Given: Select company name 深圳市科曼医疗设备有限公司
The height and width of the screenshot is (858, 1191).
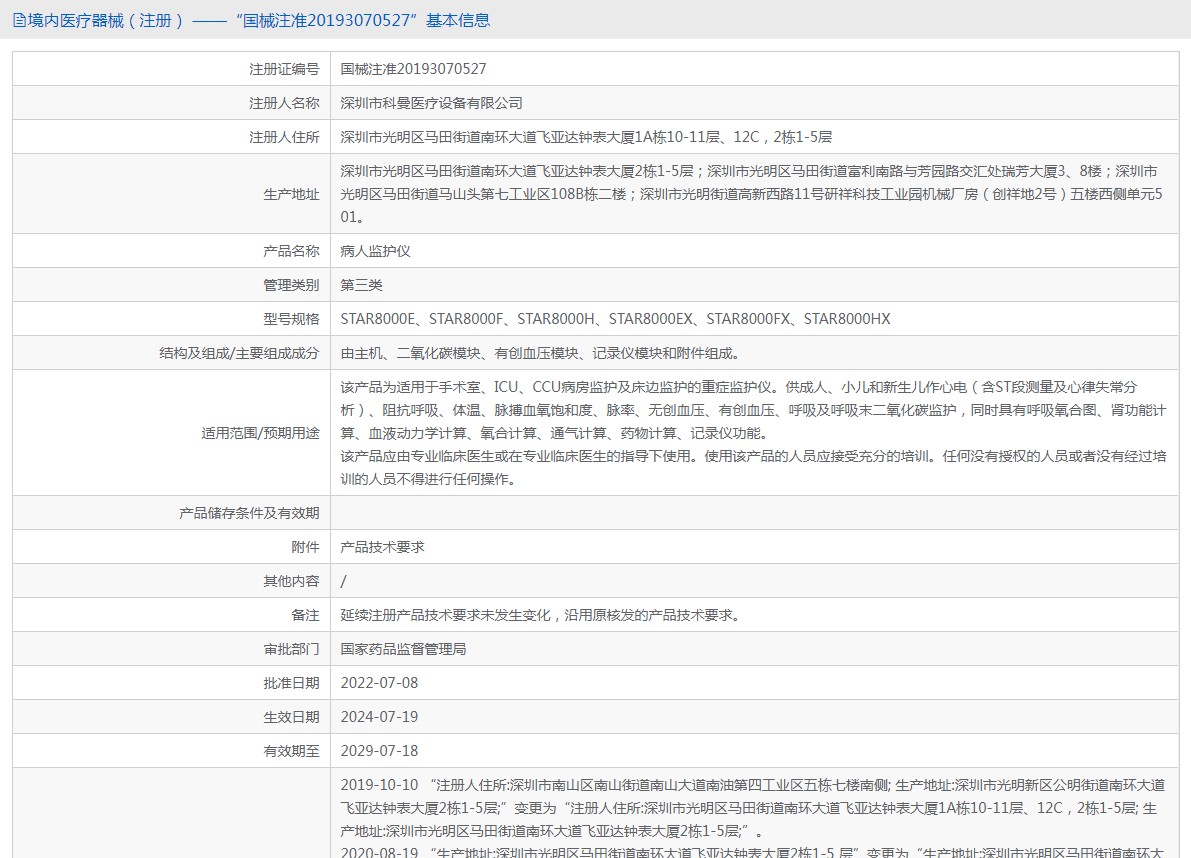Looking at the screenshot, I should (x=431, y=103).
